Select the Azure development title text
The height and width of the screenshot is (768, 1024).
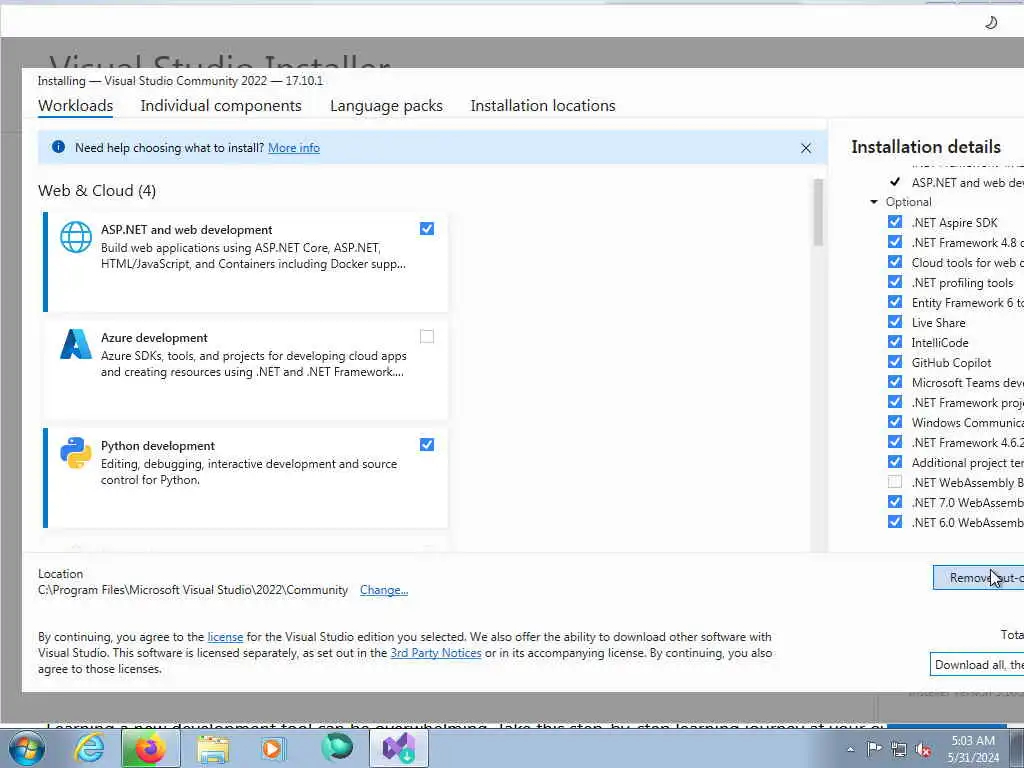point(154,338)
